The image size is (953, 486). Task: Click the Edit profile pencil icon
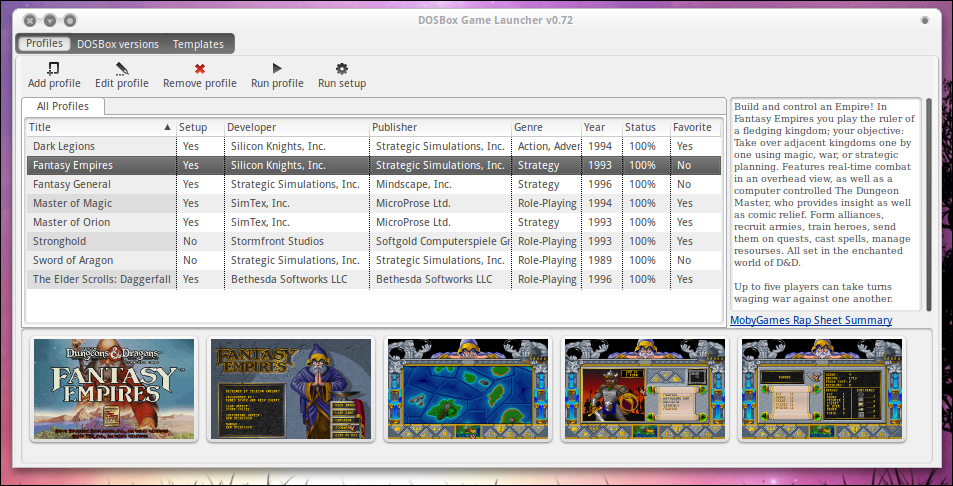(x=122, y=69)
